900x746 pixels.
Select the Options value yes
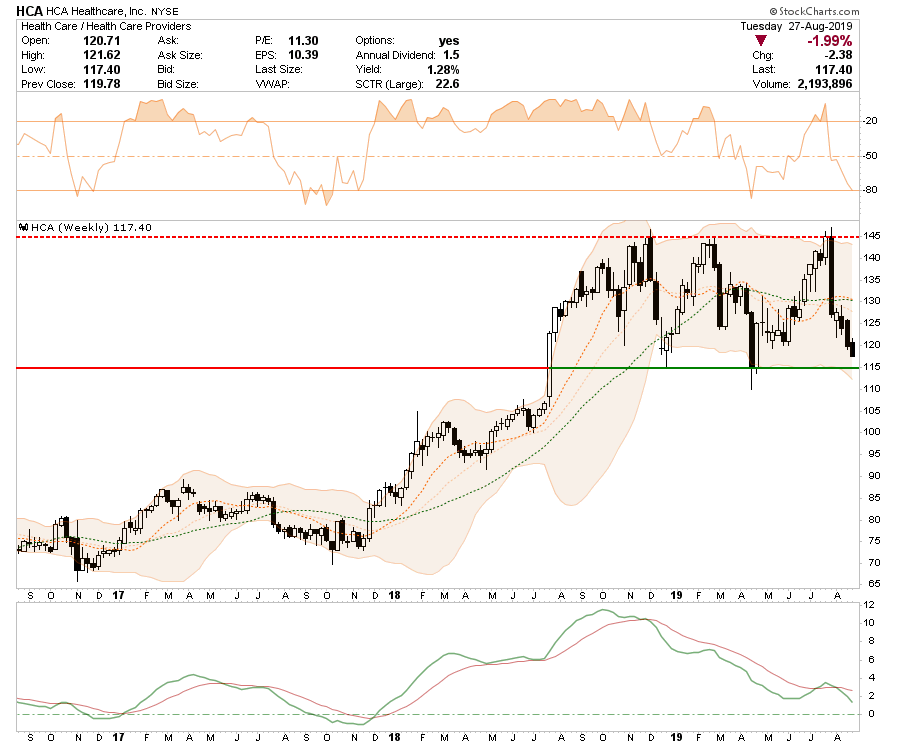[449, 41]
